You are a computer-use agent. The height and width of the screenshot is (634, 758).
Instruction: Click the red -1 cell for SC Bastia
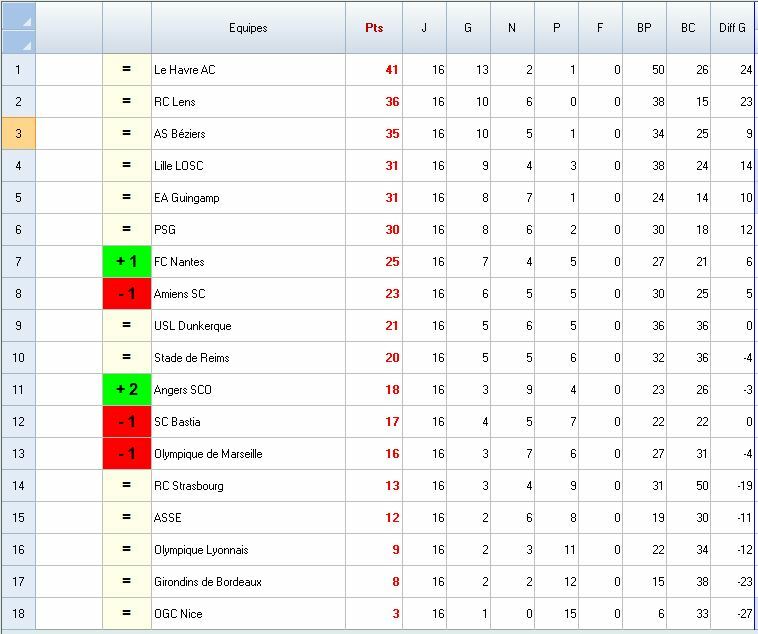click(127, 422)
